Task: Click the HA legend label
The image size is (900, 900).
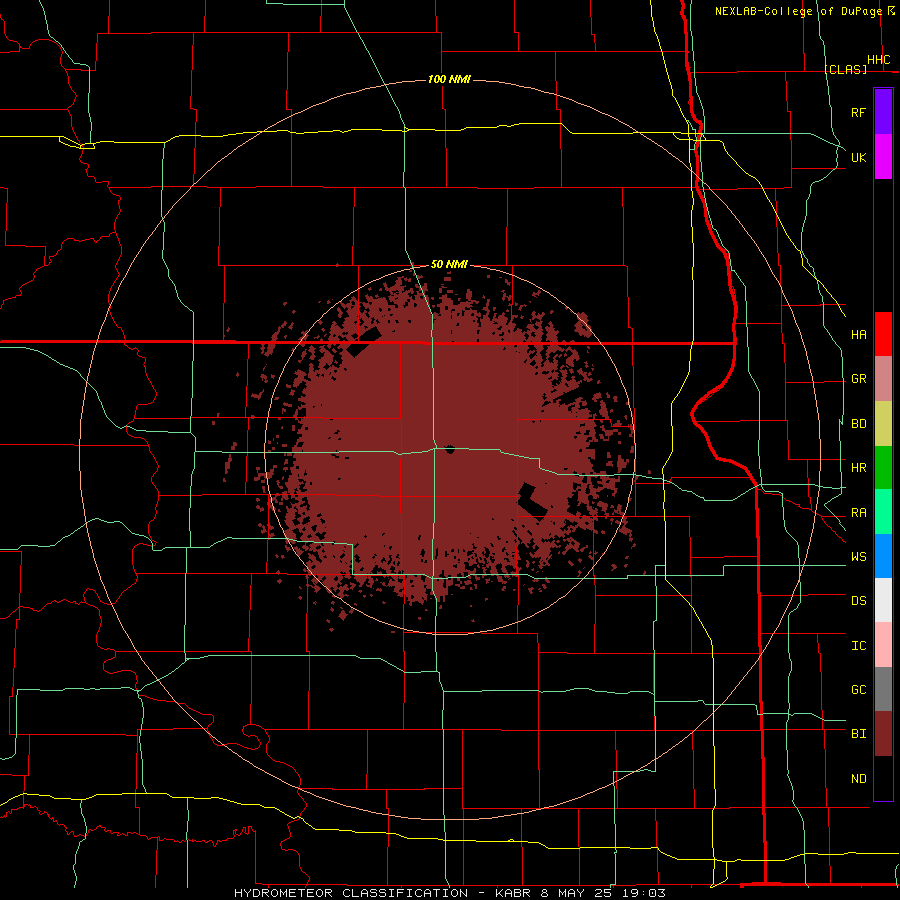Action: (859, 335)
